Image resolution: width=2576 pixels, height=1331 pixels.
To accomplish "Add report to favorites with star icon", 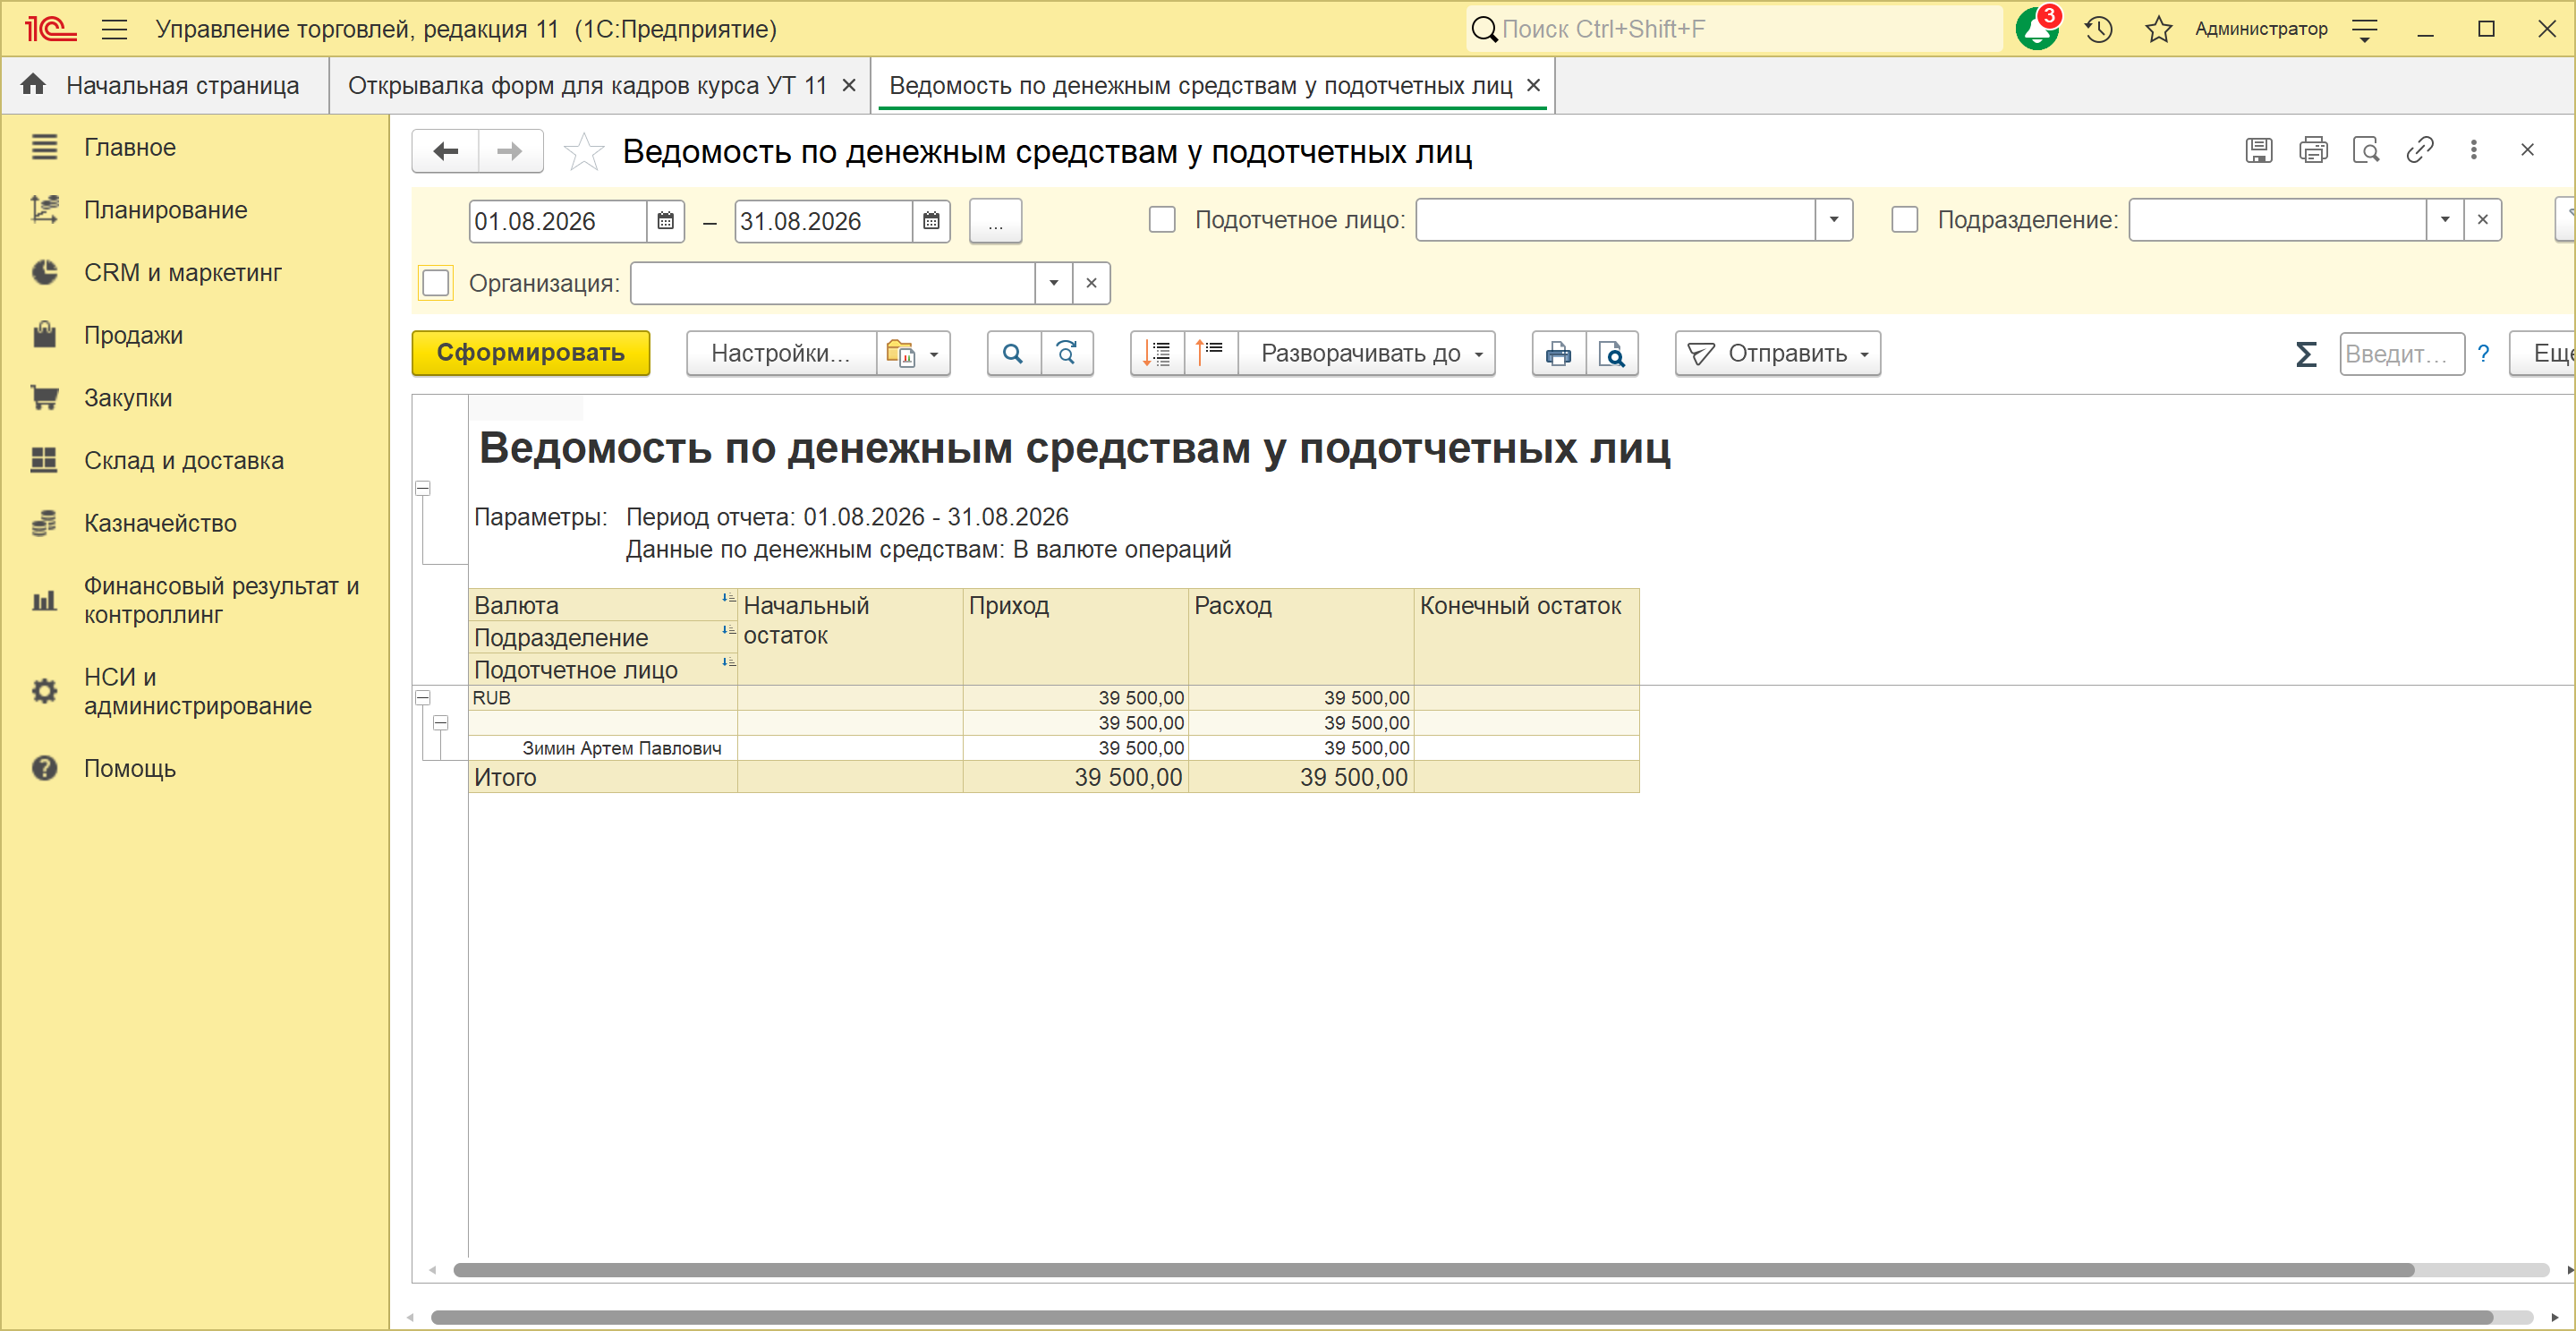I will (x=584, y=151).
